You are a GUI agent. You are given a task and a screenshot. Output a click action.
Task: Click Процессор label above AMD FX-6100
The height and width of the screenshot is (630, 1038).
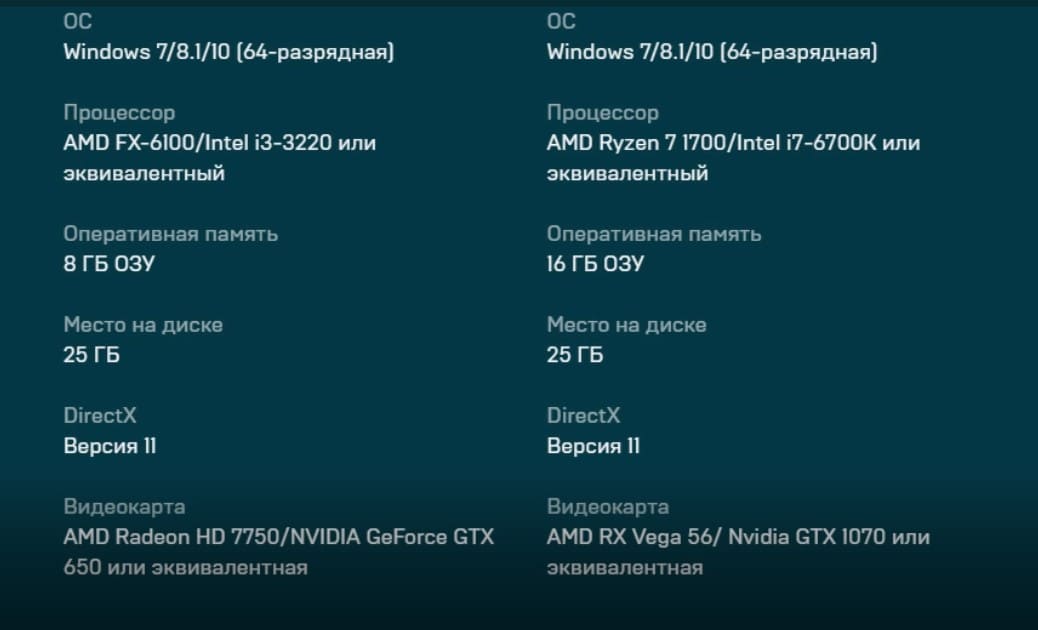(x=119, y=113)
